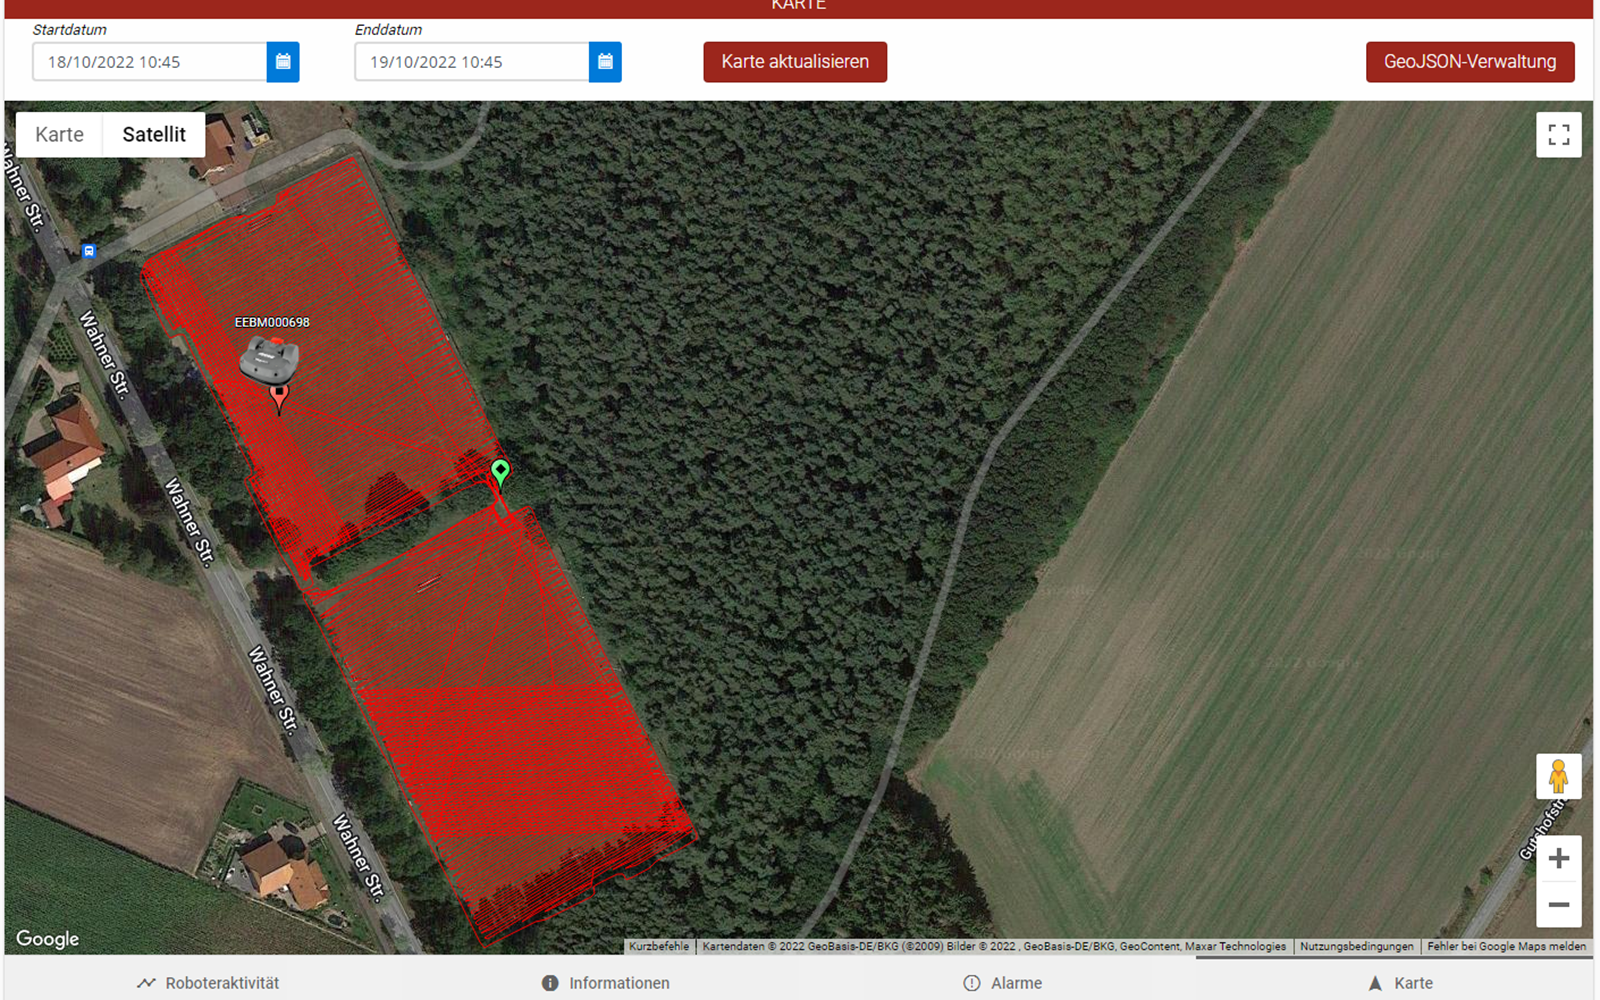Open the Informationen tab

point(606,983)
